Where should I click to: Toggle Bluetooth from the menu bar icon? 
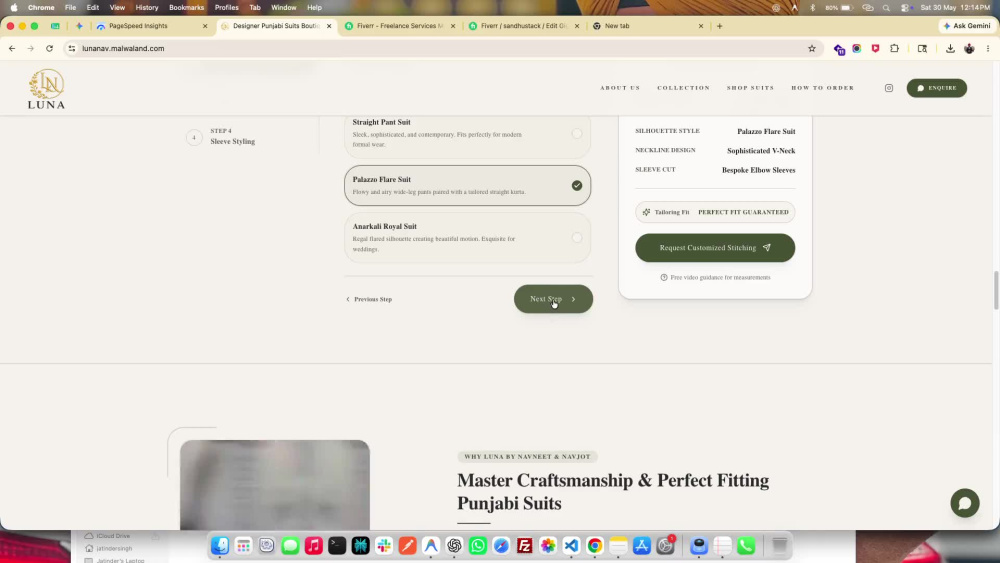tap(812, 8)
